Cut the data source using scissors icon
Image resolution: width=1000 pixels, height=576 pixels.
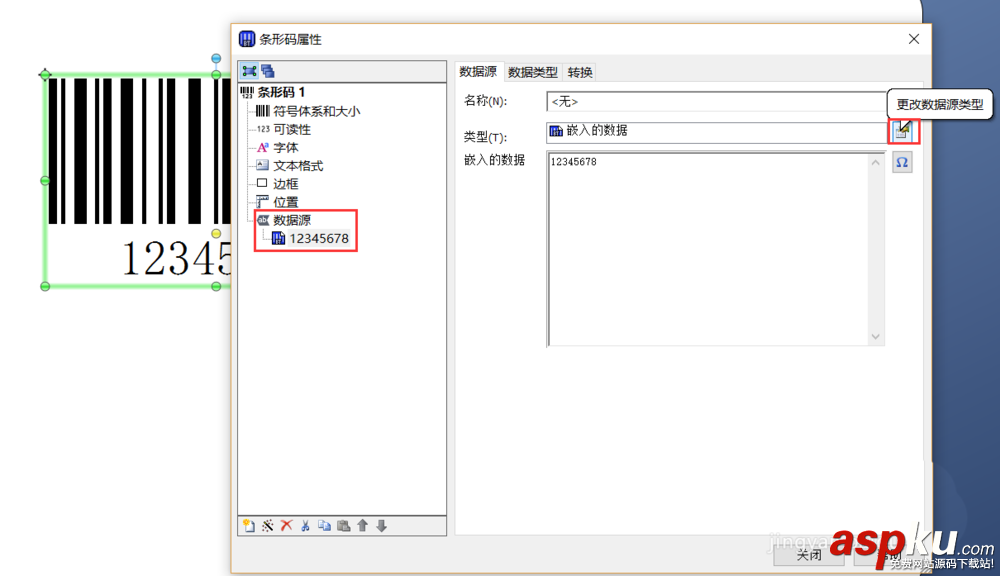pos(306,525)
